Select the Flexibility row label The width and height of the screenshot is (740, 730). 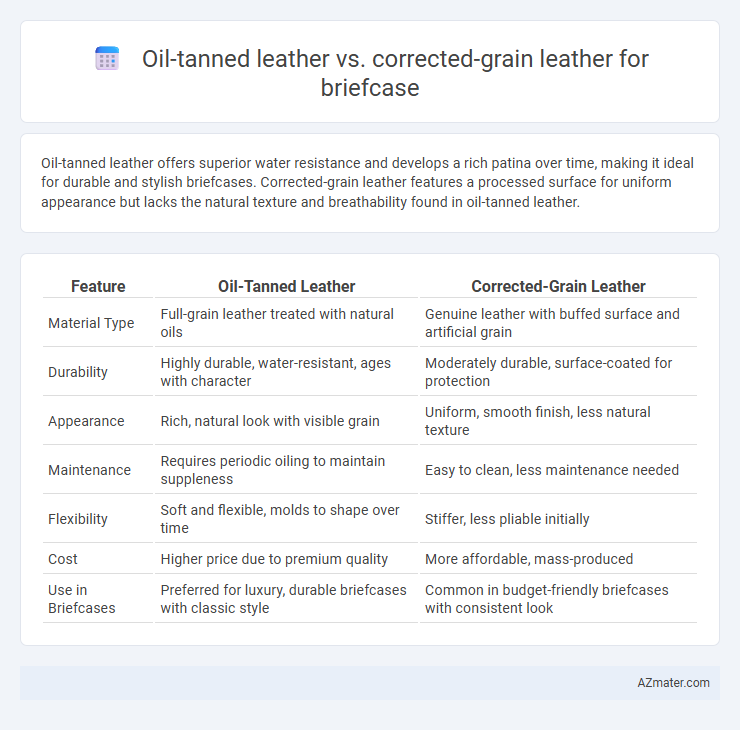(x=78, y=519)
